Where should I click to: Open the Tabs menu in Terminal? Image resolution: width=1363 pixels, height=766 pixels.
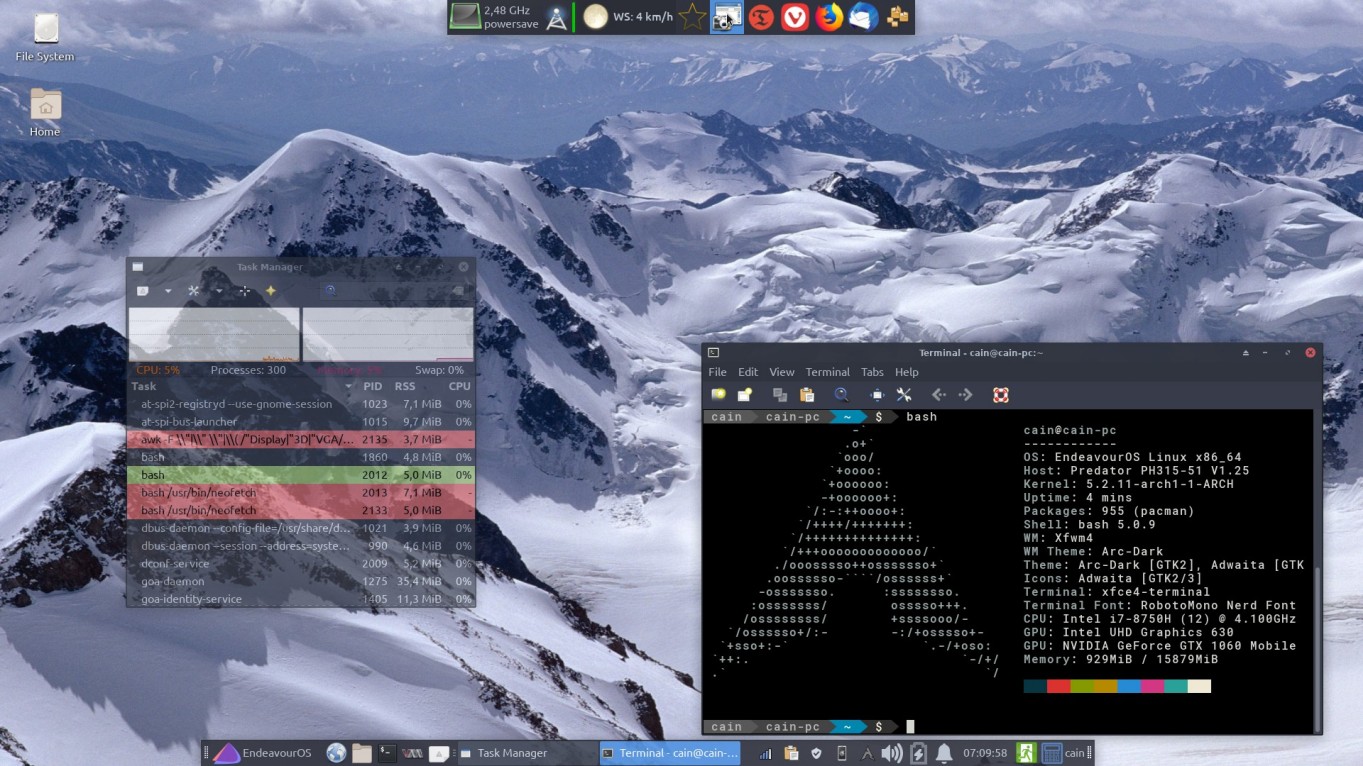(x=872, y=372)
